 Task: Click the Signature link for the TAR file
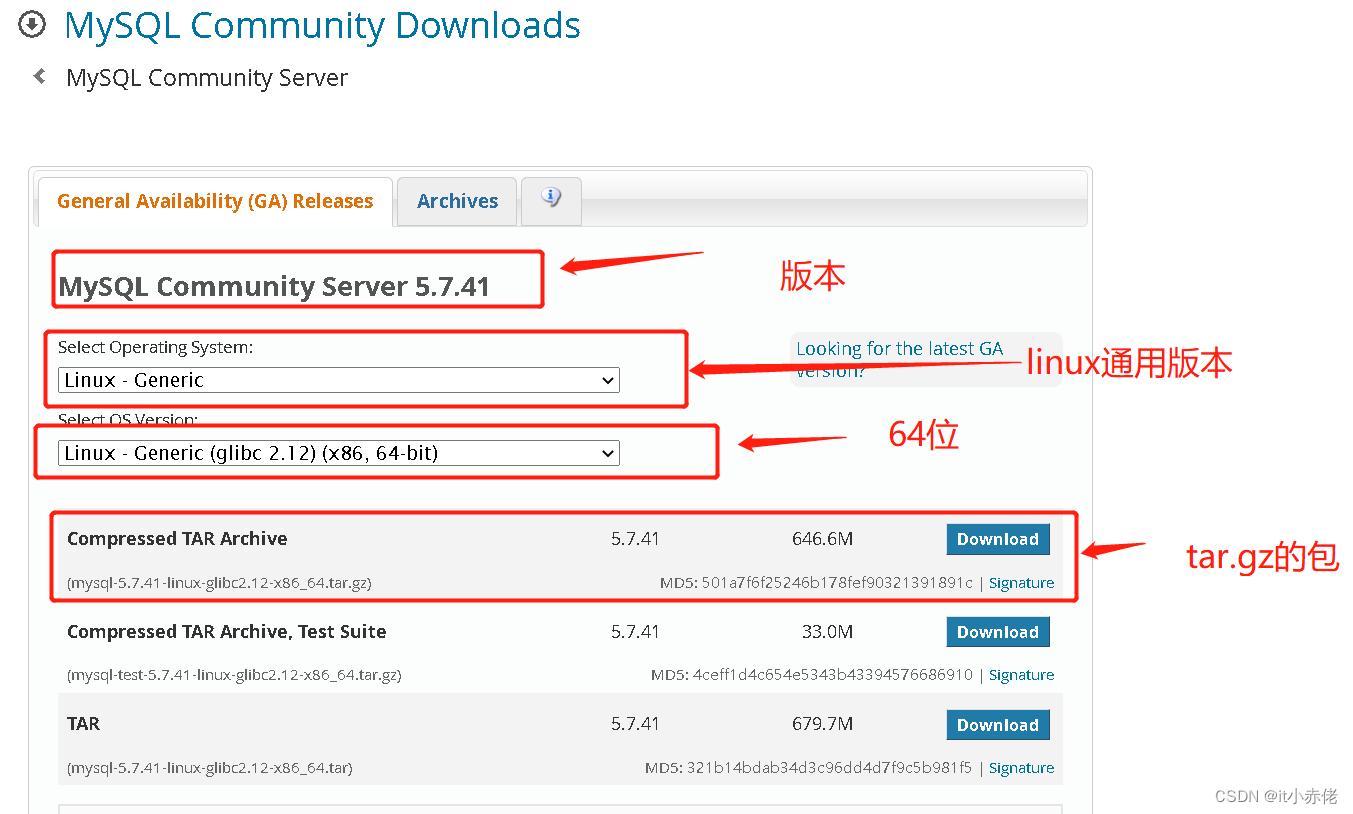[x=1021, y=767]
